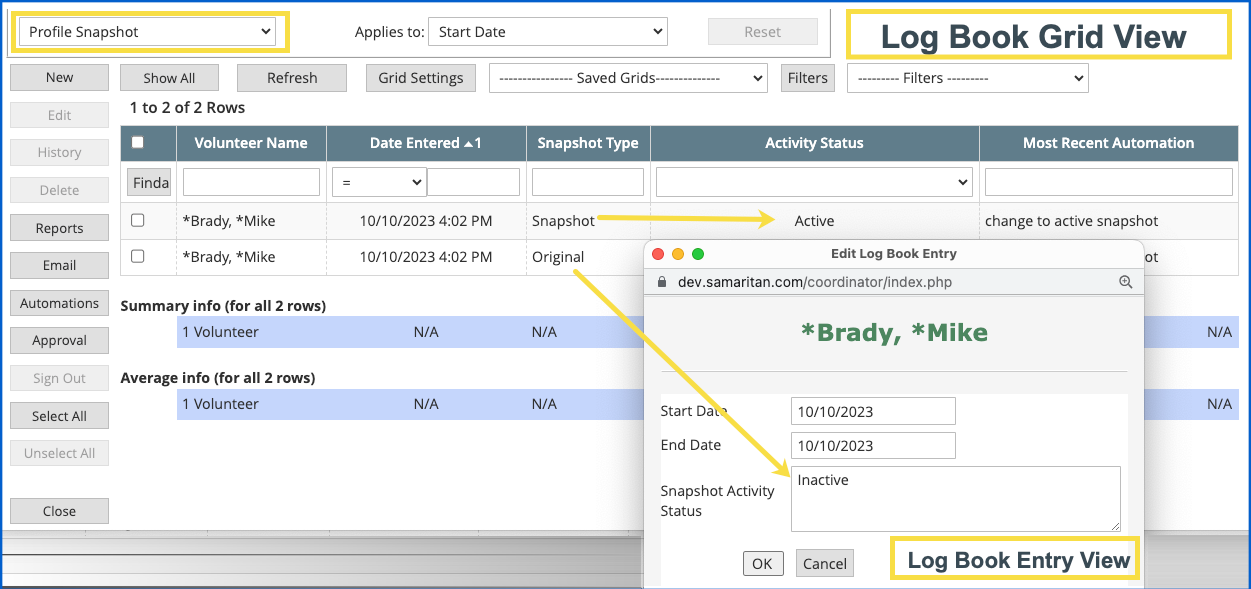The height and width of the screenshot is (589, 1251).
Task: Click the Snapshot Type column header
Action: 588,143
